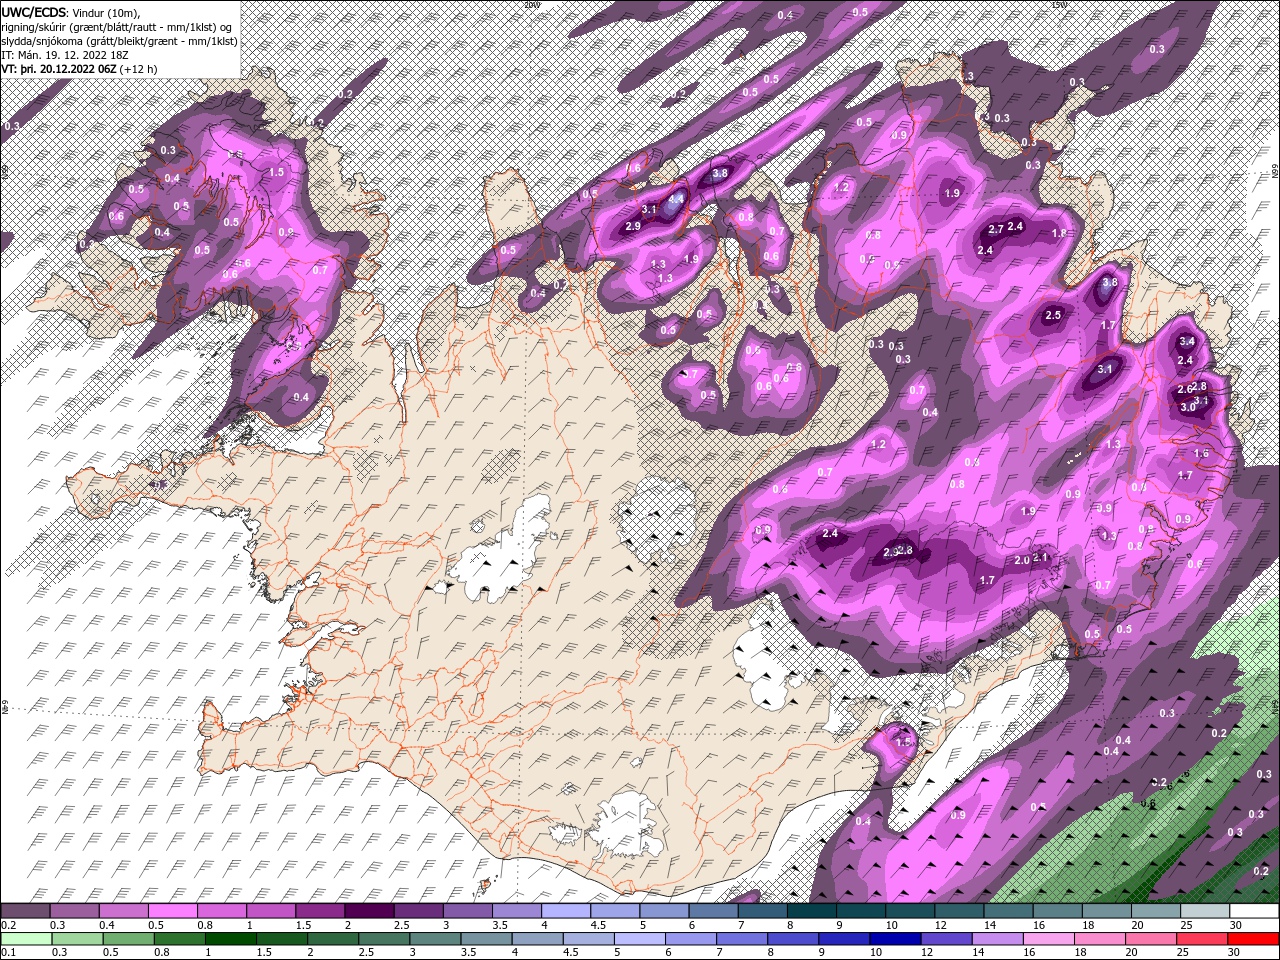Viewport: 1280px width, 960px height.
Task: Click the red swatch above 30 in bottom legend
Action: tap(1253, 938)
